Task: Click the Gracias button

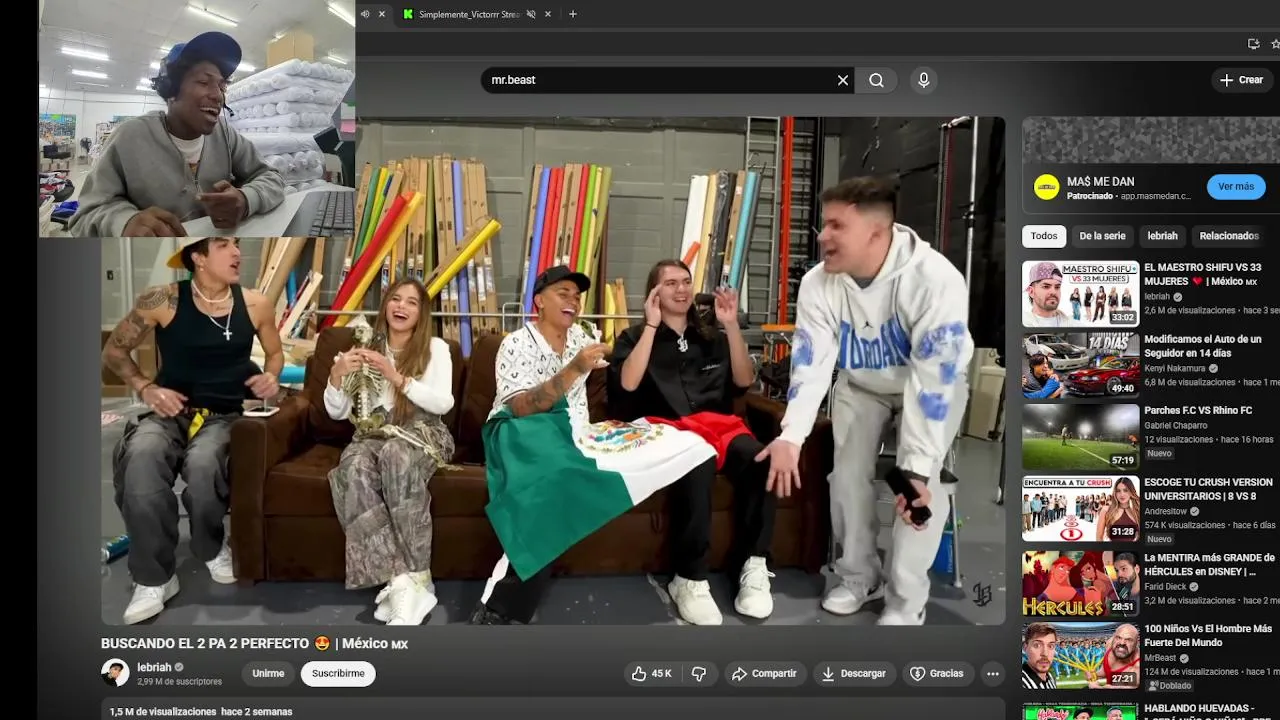Action: tap(936, 674)
